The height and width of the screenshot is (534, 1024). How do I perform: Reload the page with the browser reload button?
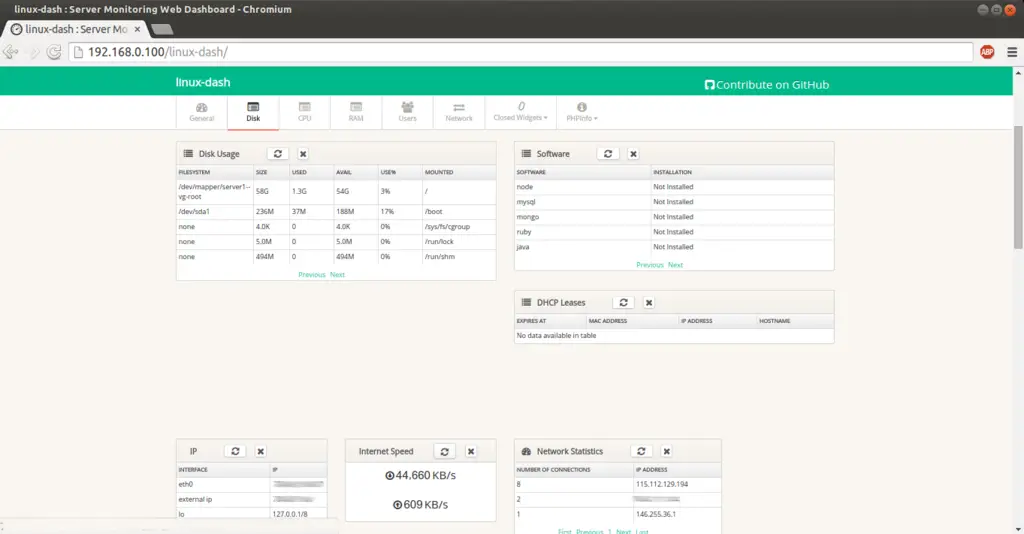[x=54, y=52]
